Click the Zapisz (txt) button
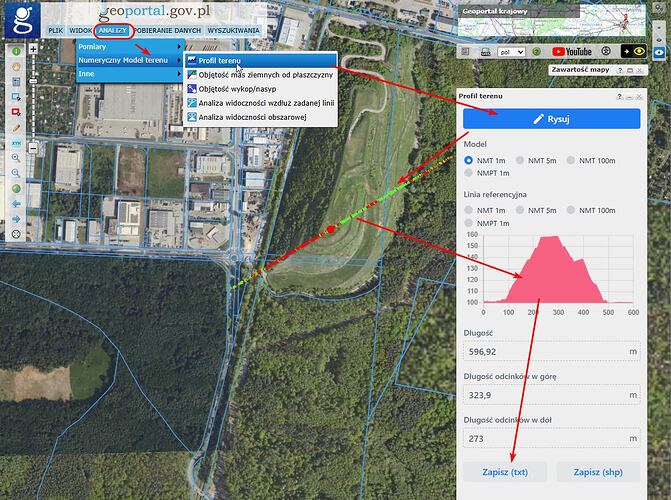This screenshot has height=500, width=671. pos(505,472)
